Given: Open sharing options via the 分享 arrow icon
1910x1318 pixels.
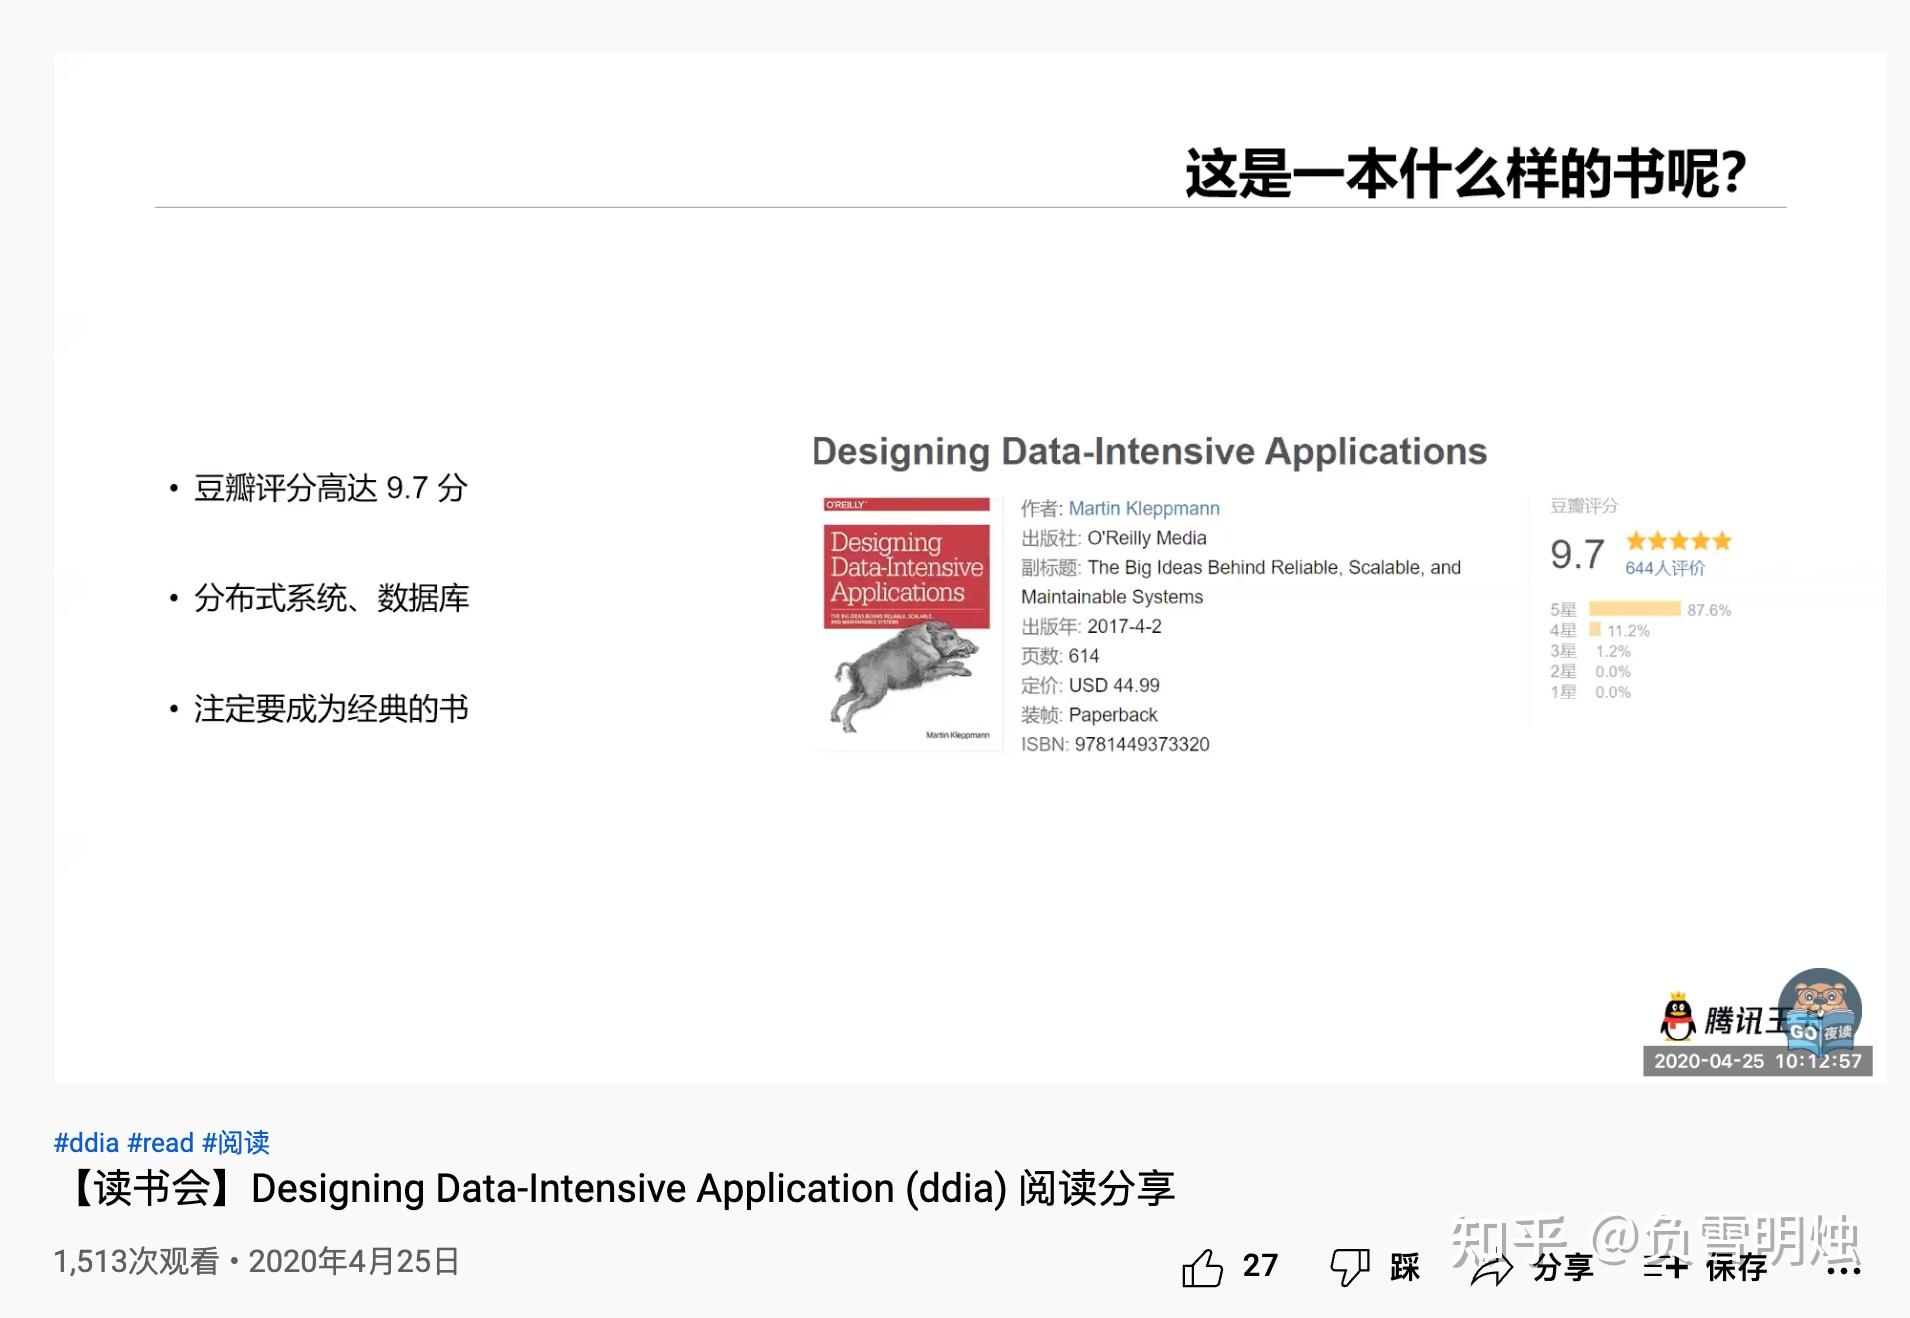Looking at the screenshot, I should 1492,1268.
